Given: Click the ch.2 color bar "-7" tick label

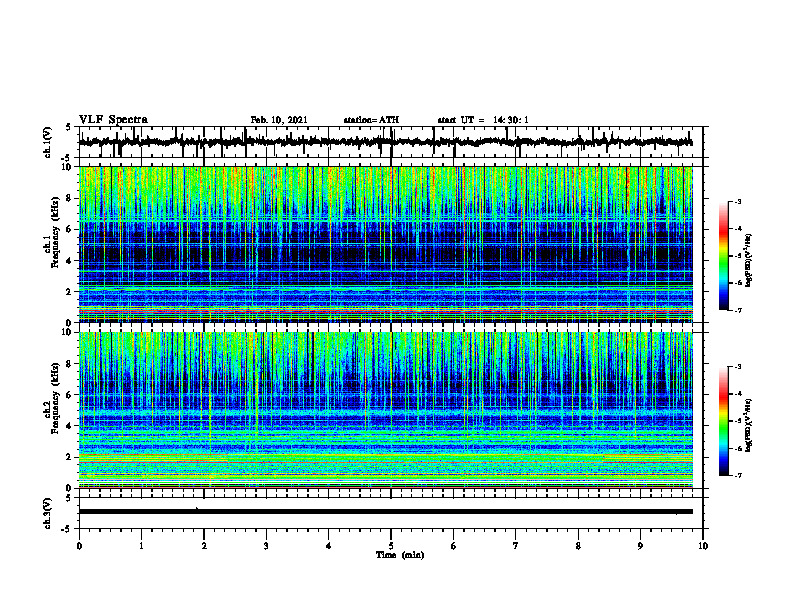Looking at the screenshot, I should click(x=738, y=476).
